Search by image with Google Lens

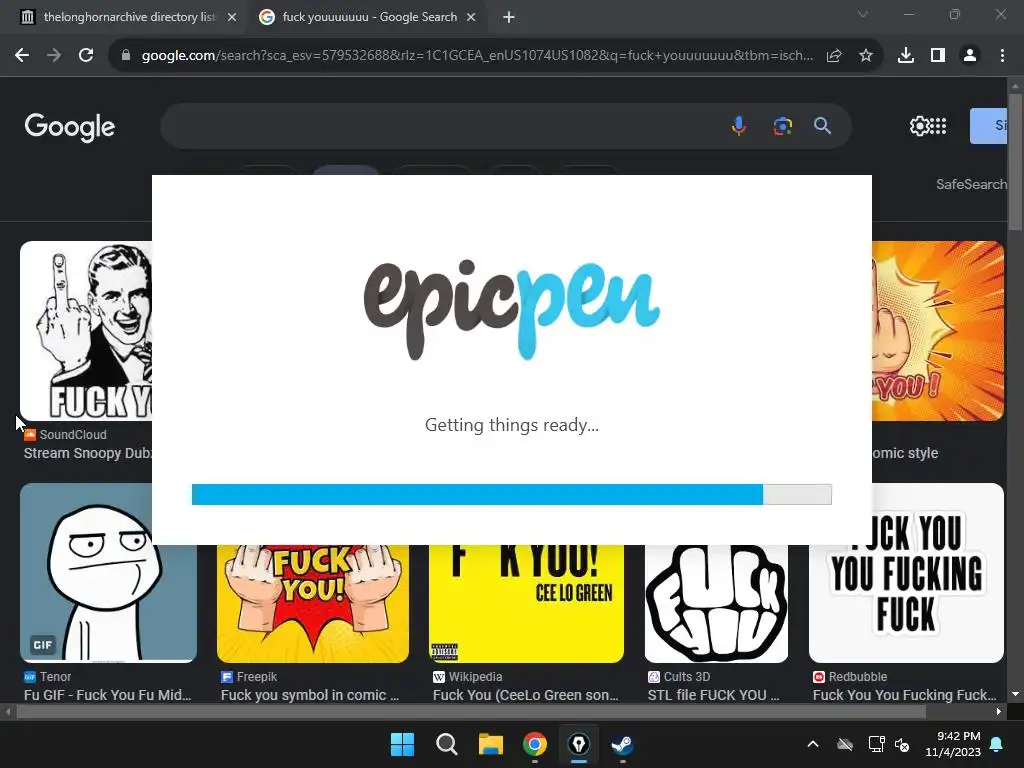click(782, 125)
